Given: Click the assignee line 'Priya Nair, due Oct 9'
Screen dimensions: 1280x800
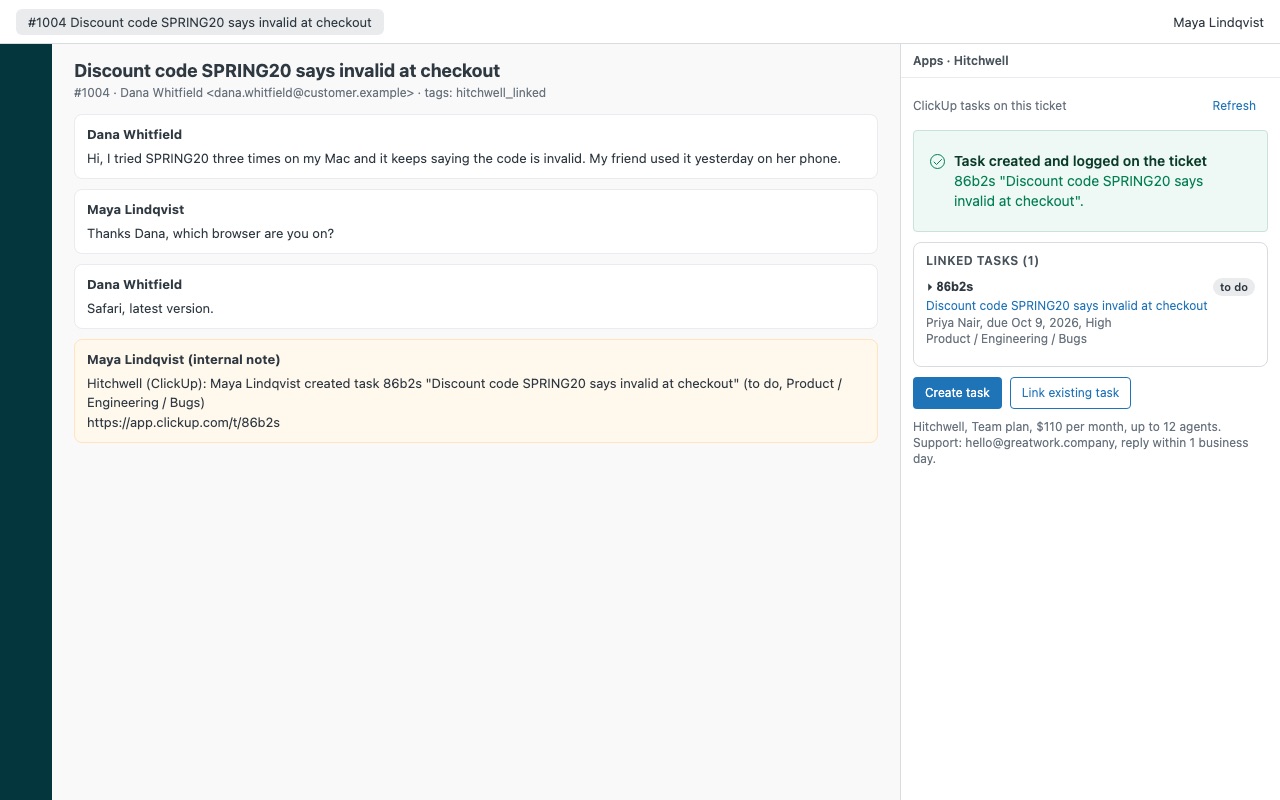Looking at the screenshot, I should click(x=1018, y=323).
